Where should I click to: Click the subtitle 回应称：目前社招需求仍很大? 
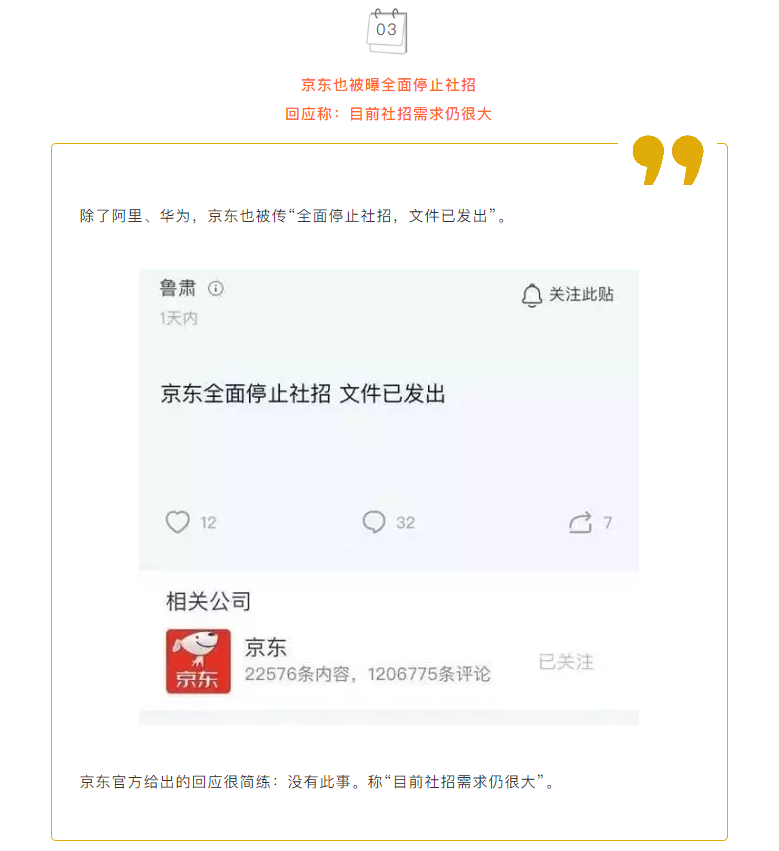tap(389, 113)
